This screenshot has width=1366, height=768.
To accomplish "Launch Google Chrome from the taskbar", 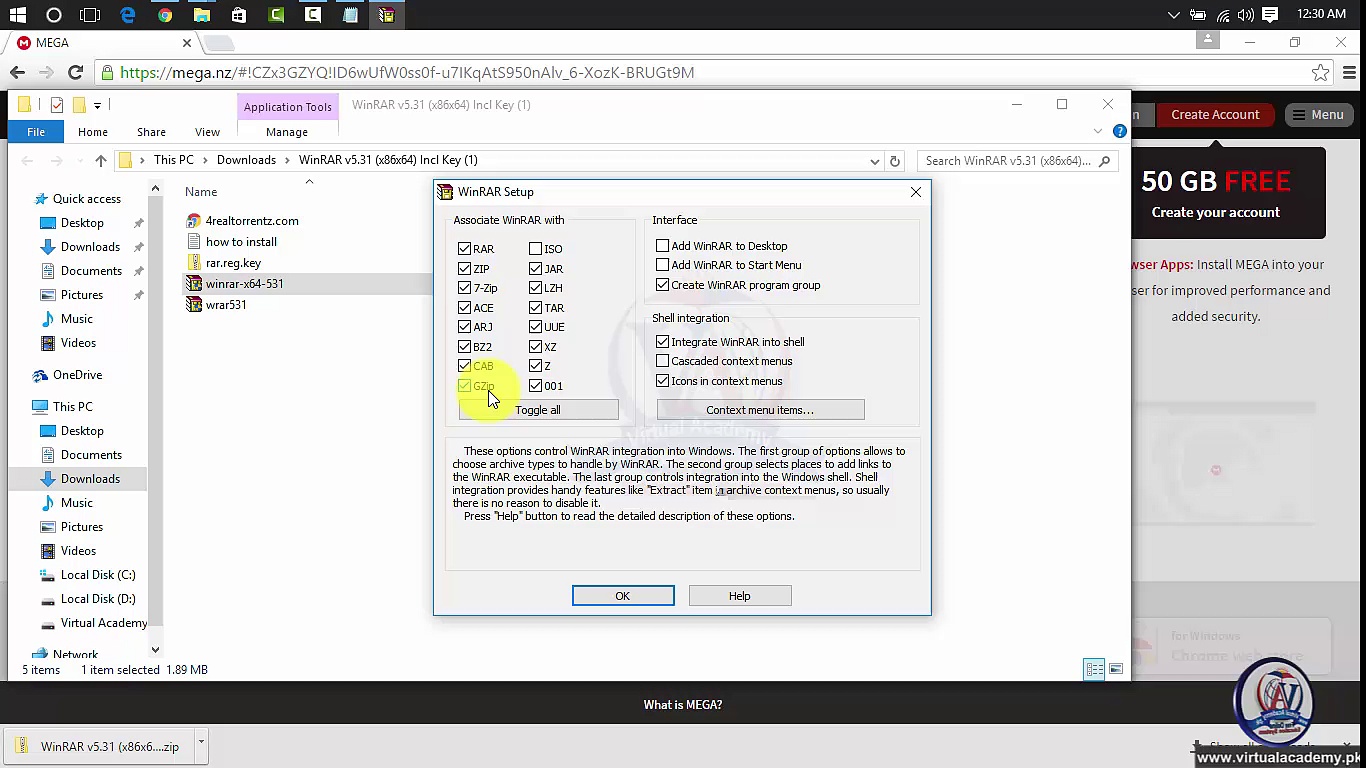I will pyautogui.click(x=165, y=15).
